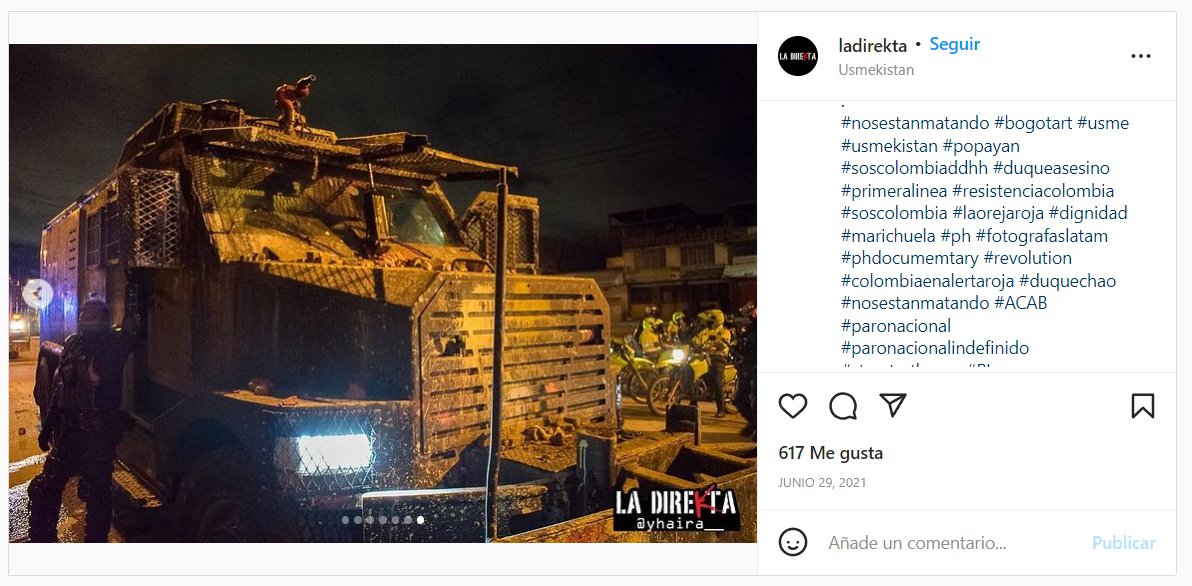The width and height of the screenshot is (1192, 586).
Task: Click Seguir to follow ladirekta
Action: click(x=955, y=45)
